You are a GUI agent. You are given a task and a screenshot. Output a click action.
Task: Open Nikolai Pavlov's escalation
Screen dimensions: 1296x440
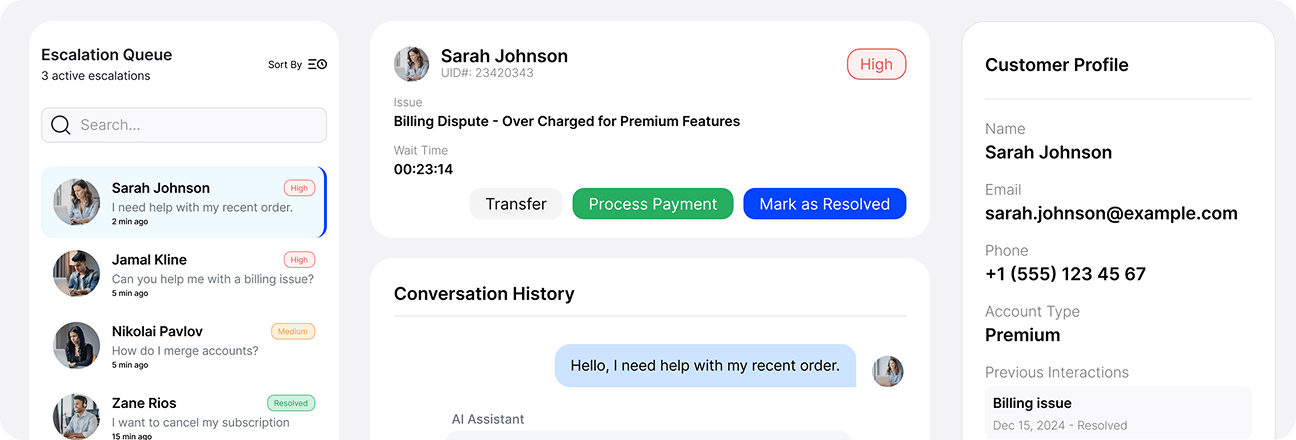coord(184,346)
